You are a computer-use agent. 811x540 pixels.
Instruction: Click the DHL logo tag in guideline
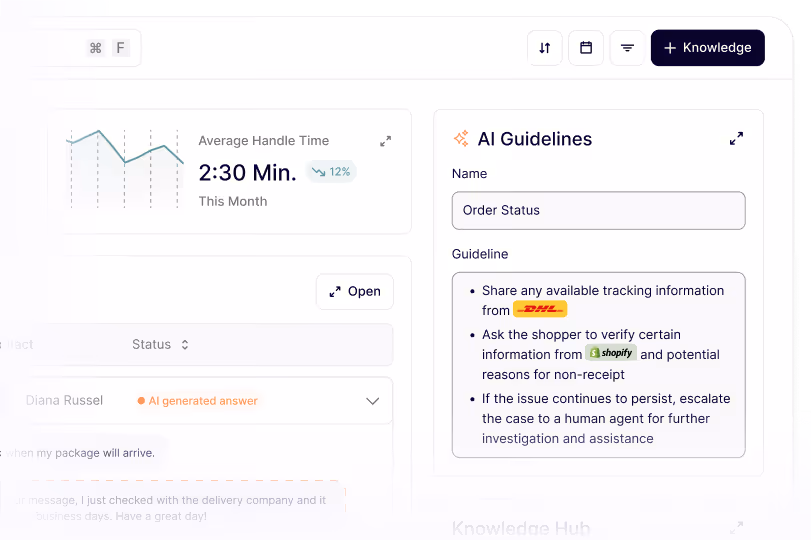(540, 309)
